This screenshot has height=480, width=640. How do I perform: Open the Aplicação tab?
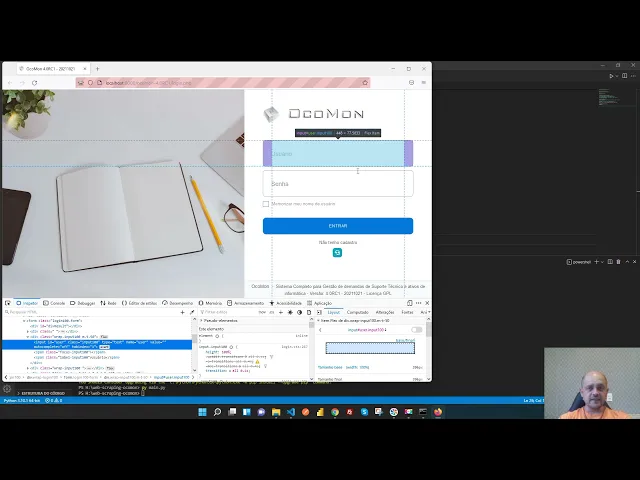(320, 303)
